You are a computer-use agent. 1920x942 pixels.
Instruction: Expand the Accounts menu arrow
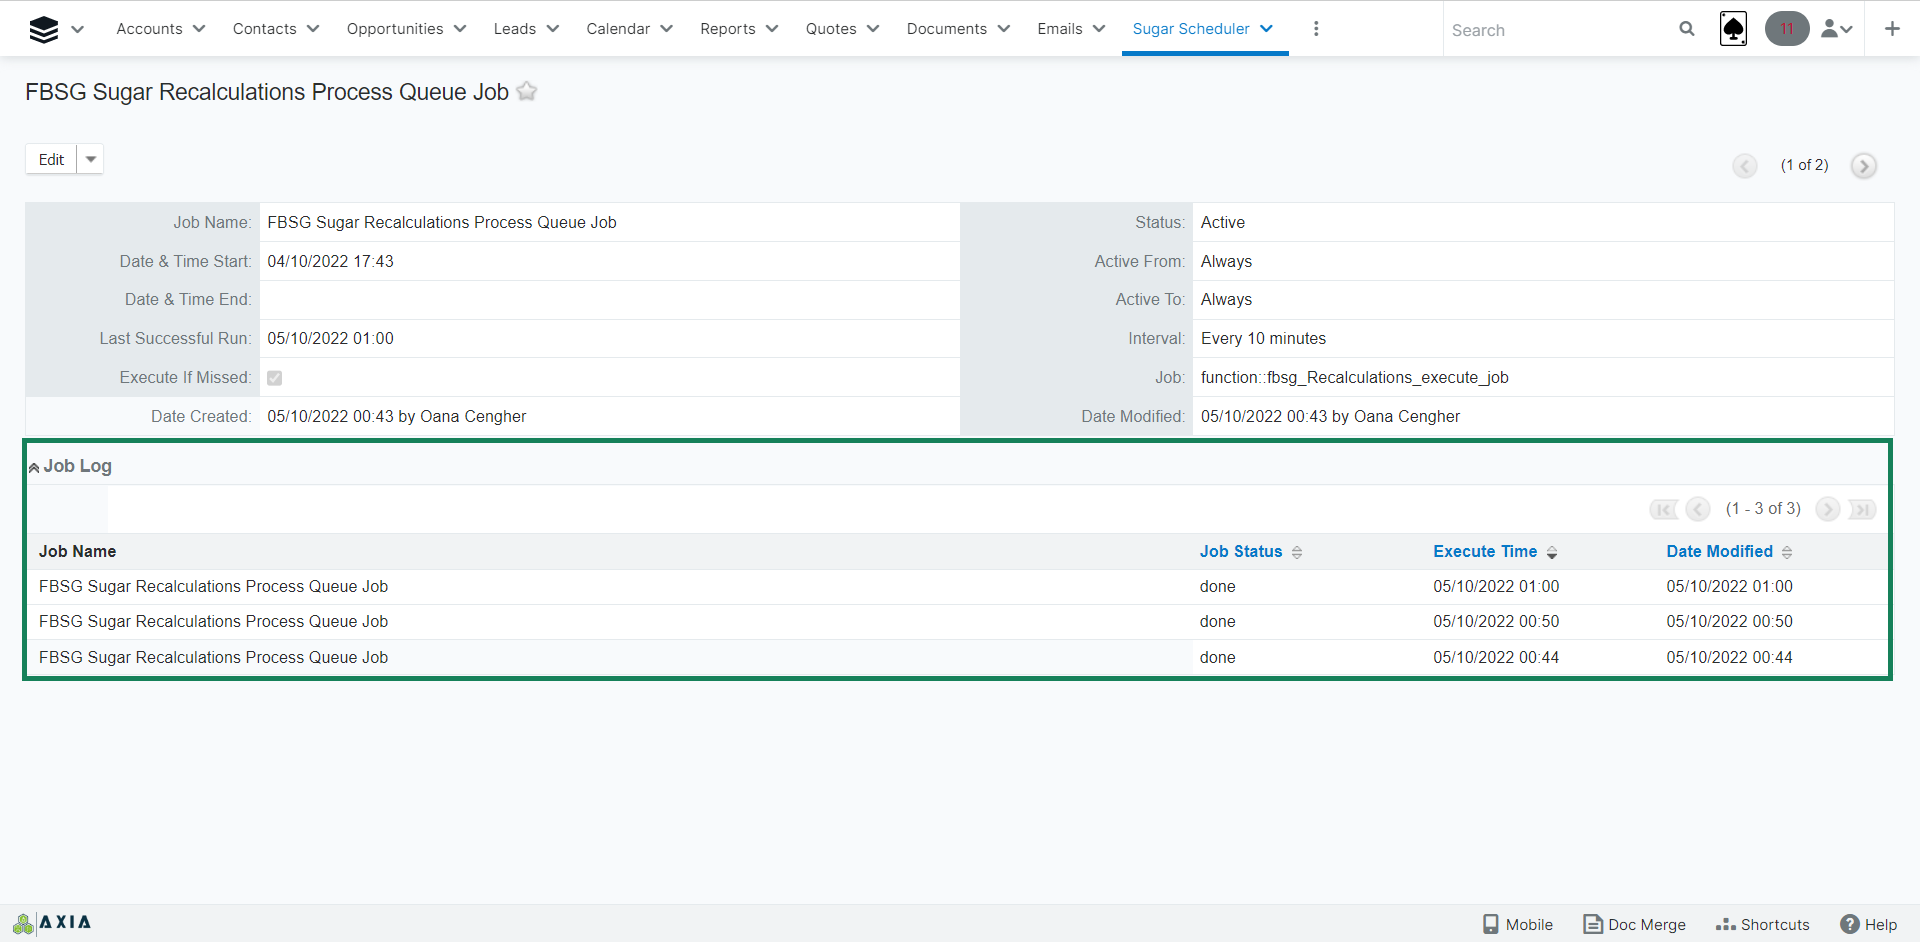coord(199,29)
